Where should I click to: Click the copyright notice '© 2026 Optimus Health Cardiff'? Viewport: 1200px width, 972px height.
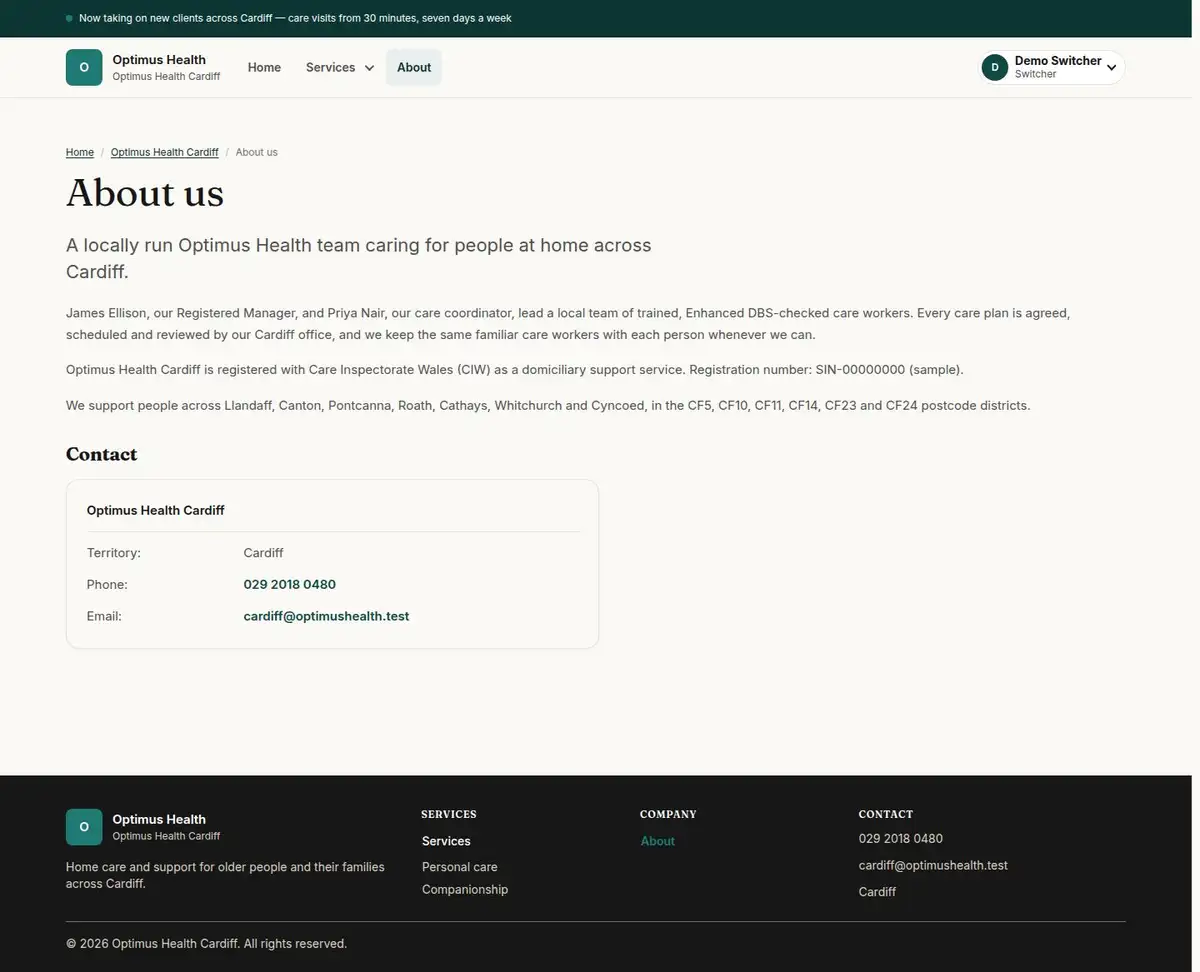206,943
